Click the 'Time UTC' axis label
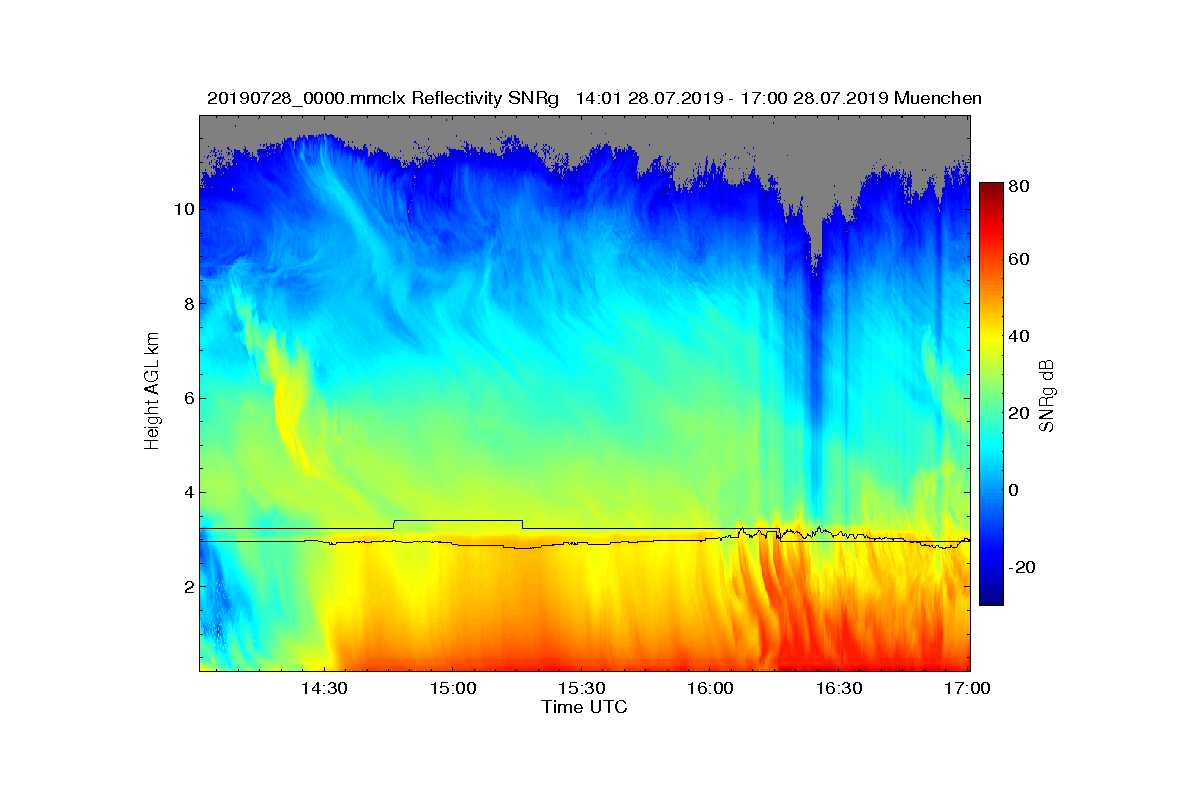Screen dimensions: 1200x800 tap(585, 707)
